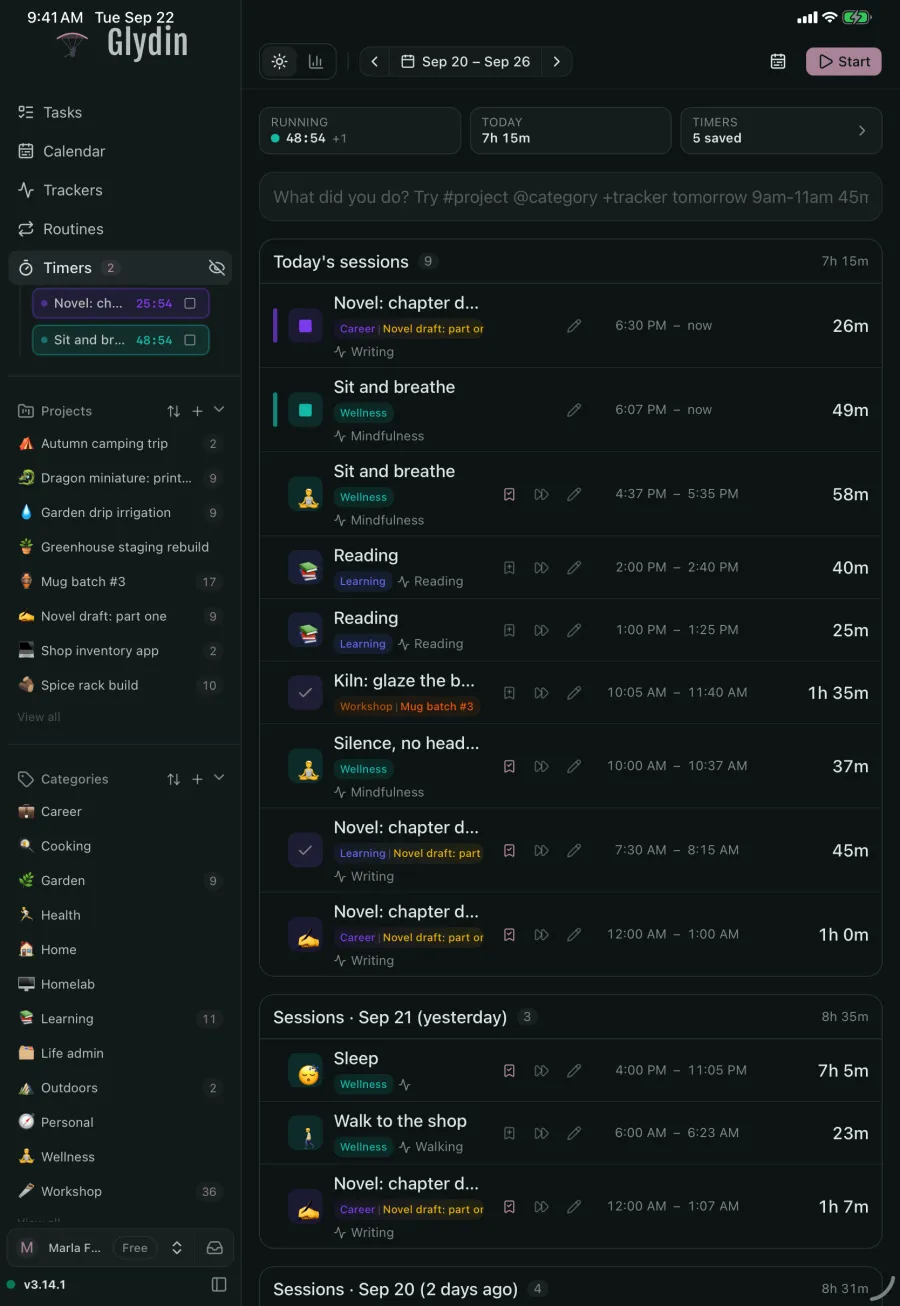Click bookmark icon on Silence 10:00 AM session
This screenshot has height=1306, width=900.
(509, 766)
